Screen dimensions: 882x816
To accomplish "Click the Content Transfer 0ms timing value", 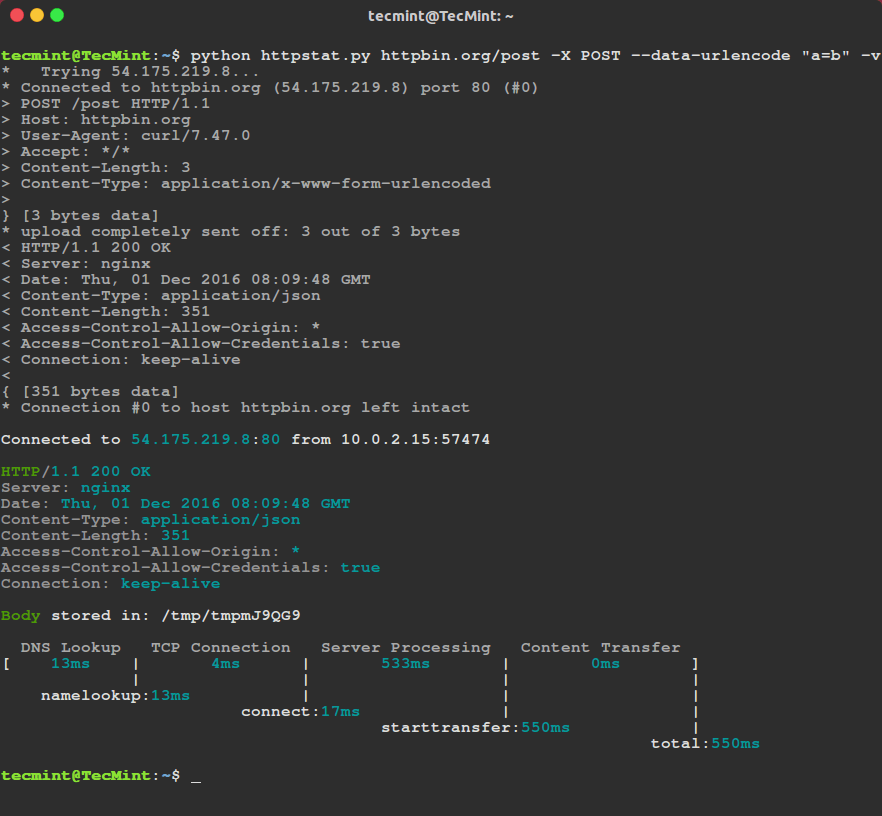I will pos(604,663).
